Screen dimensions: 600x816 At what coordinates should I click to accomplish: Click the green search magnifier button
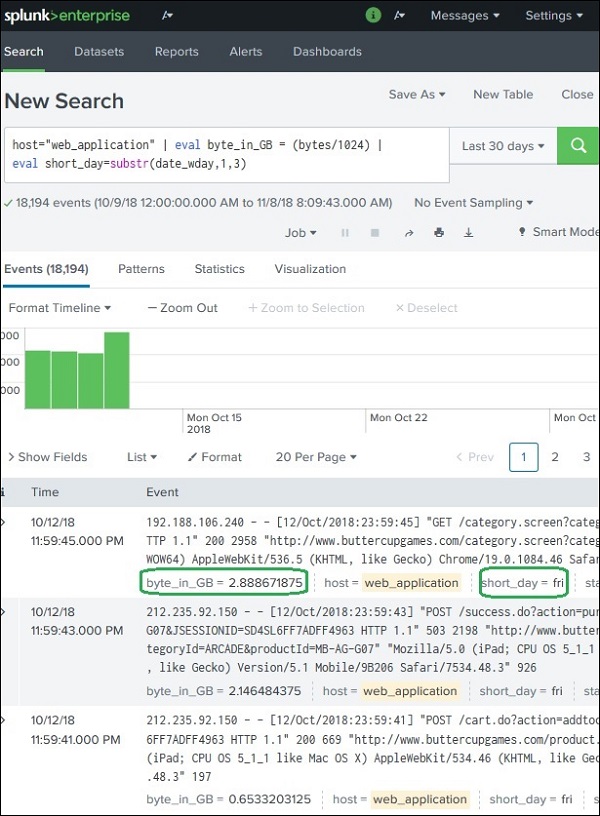click(578, 146)
